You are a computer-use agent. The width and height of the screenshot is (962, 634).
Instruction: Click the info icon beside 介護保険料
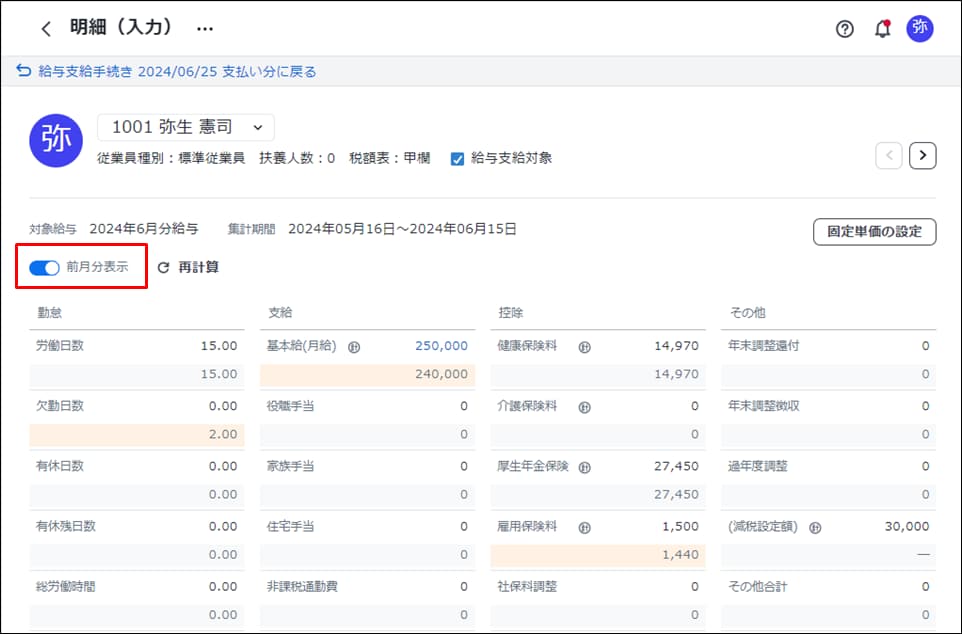click(x=585, y=408)
